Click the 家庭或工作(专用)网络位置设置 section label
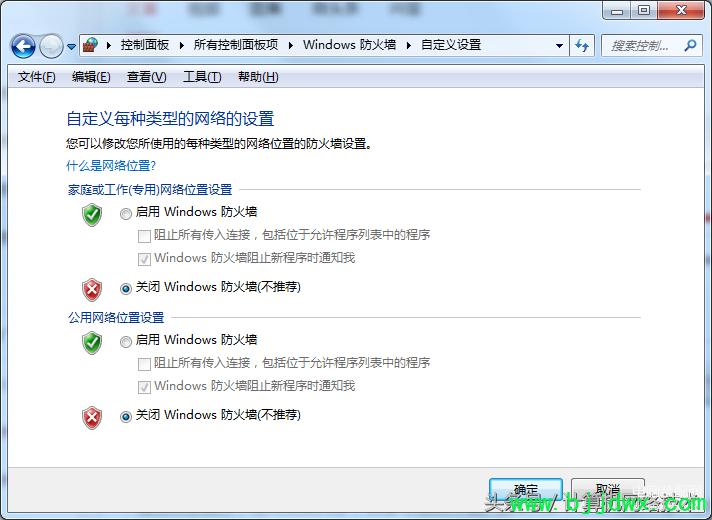 click(x=150, y=189)
